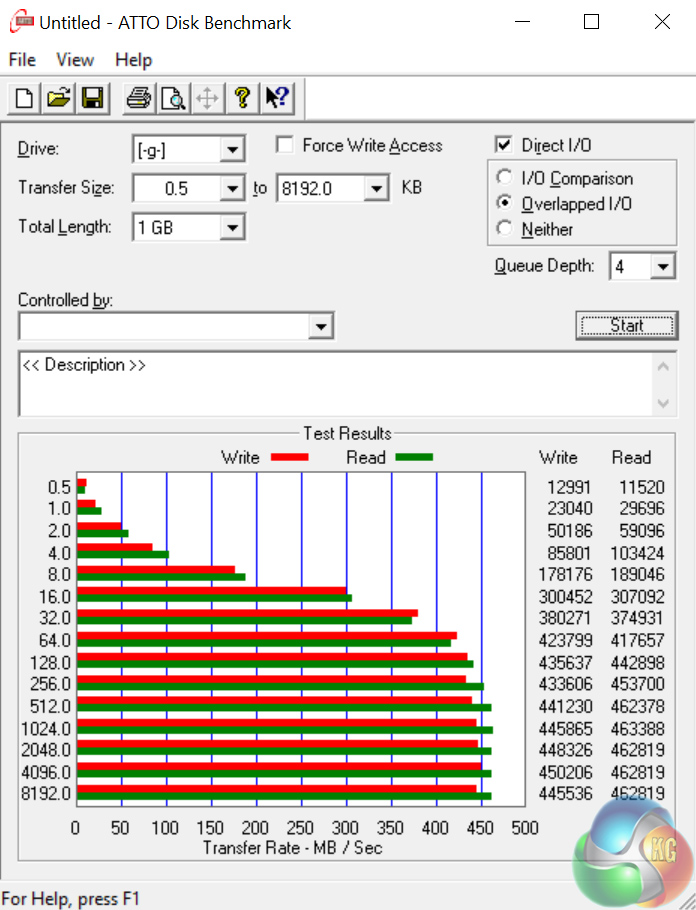Expand the Total Length 1 GB dropdown
The height and width of the screenshot is (910, 696).
tap(232, 228)
